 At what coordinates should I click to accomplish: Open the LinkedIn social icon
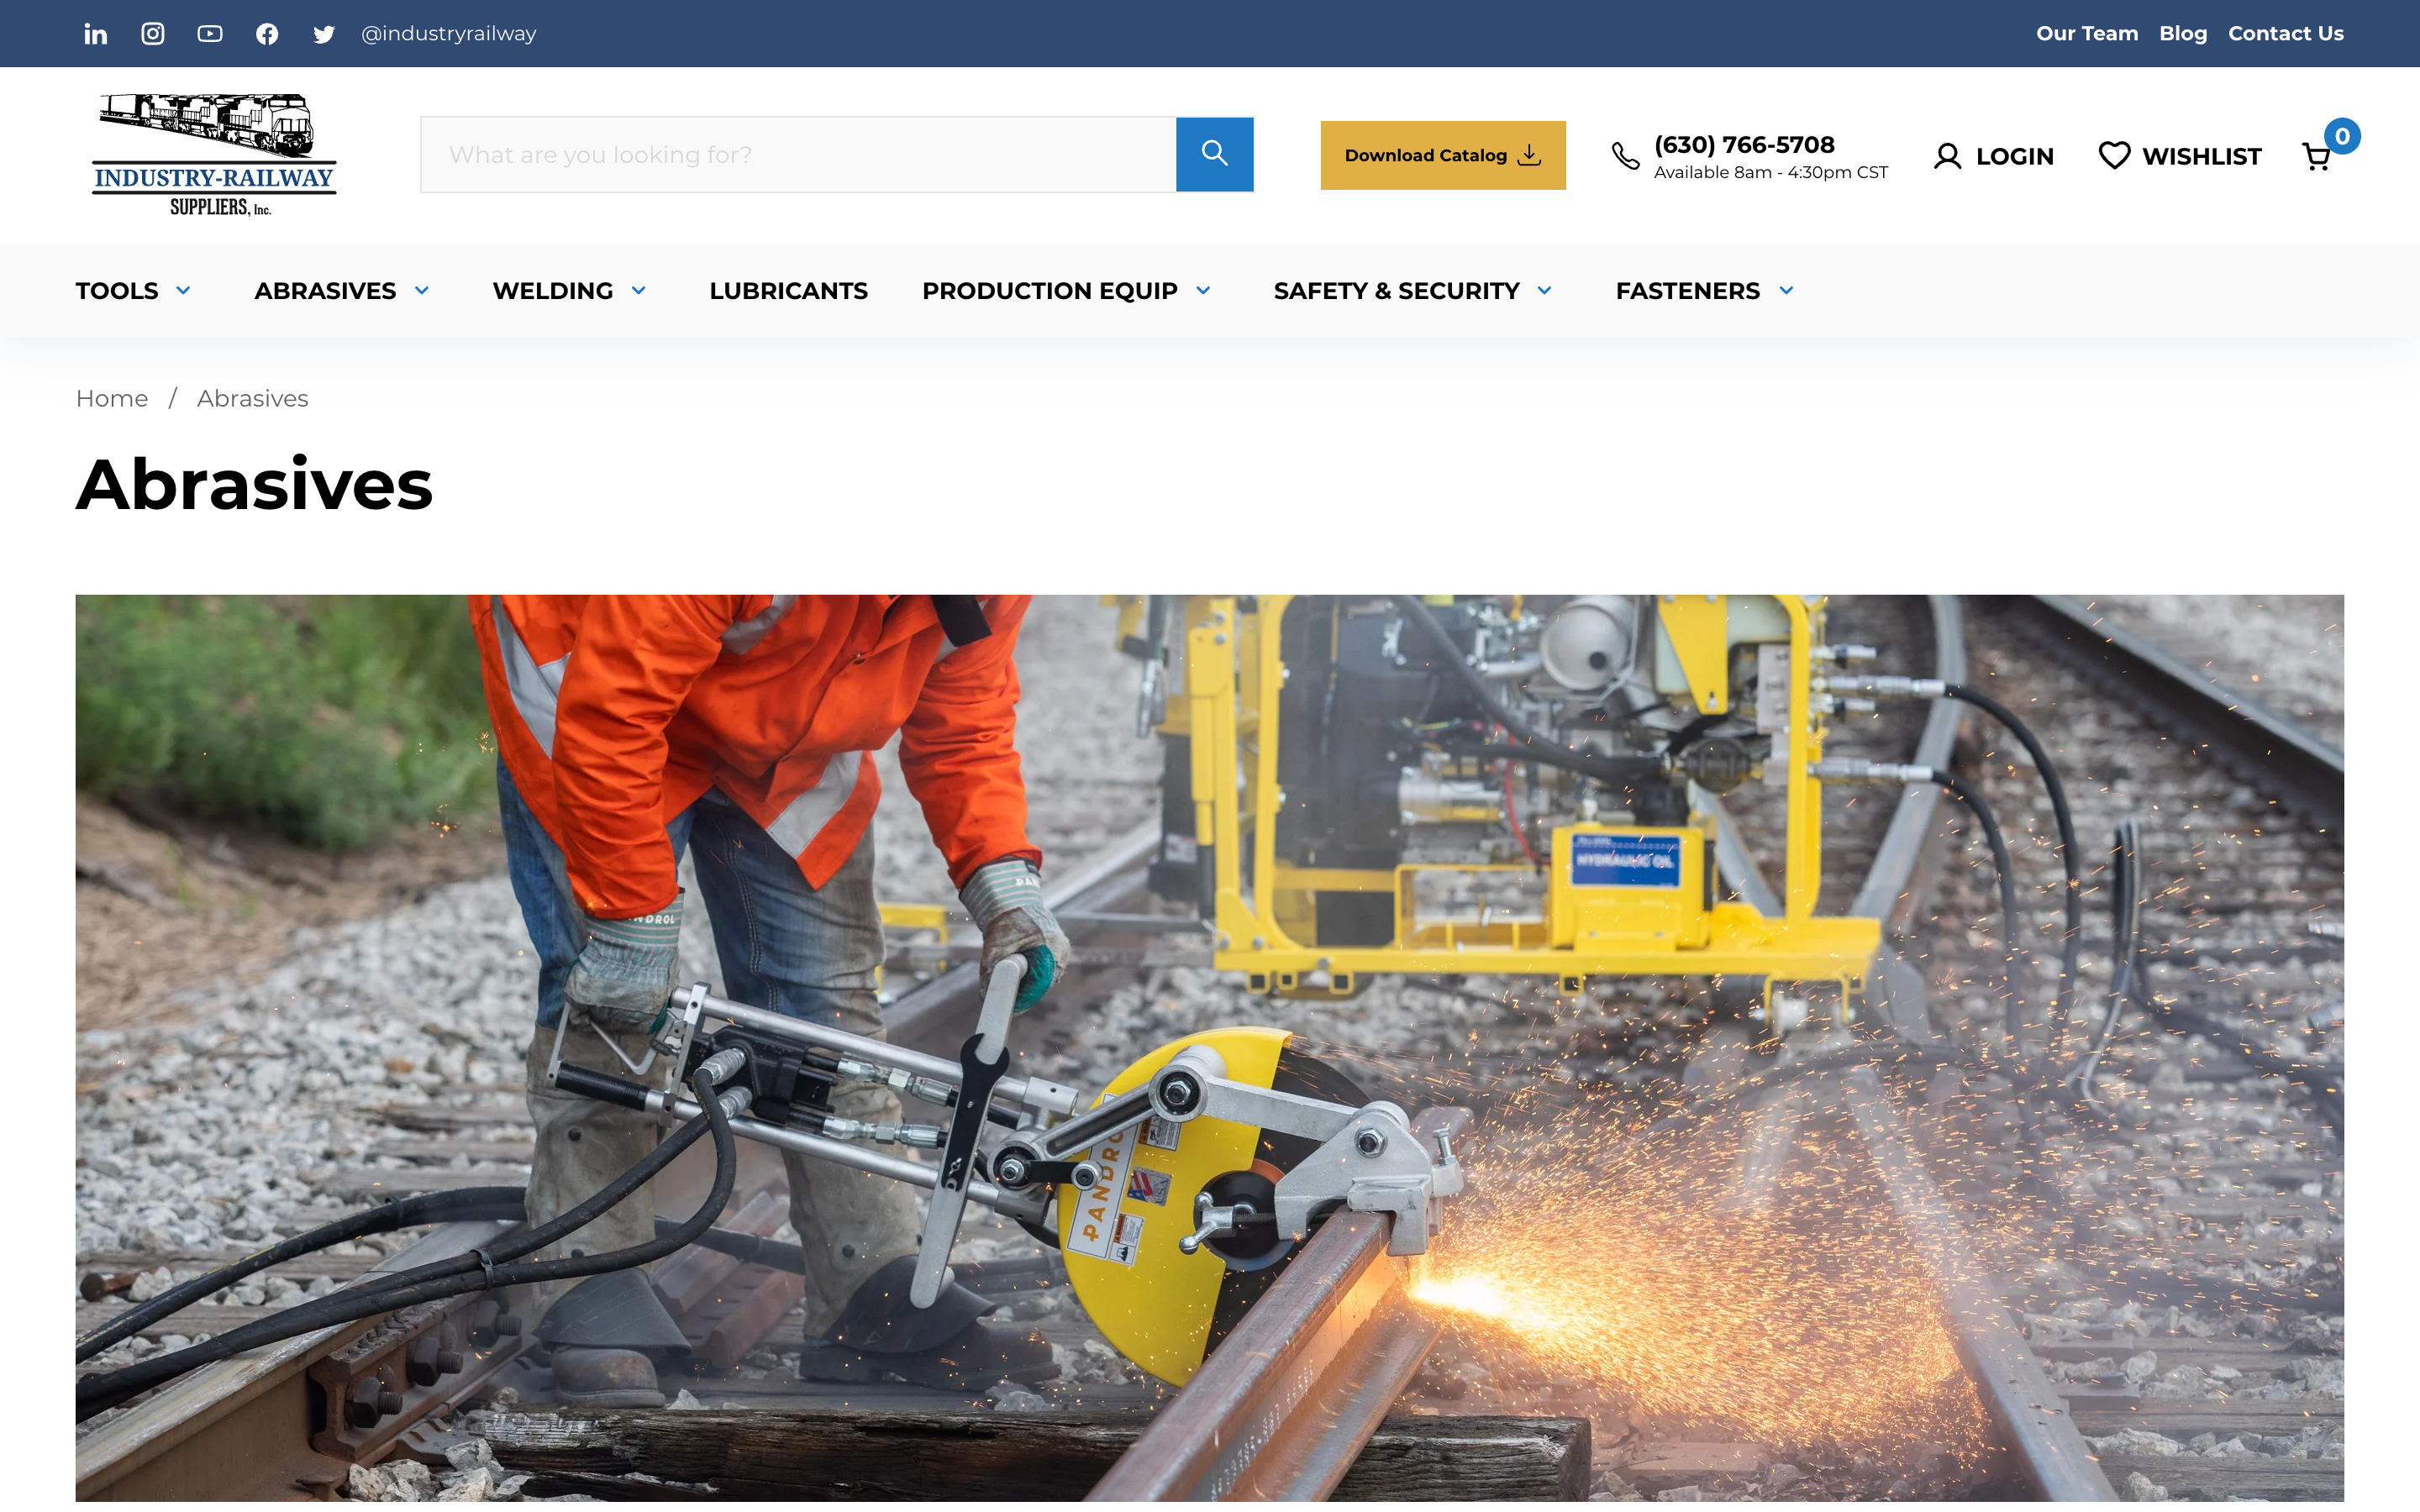click(95, 34)
